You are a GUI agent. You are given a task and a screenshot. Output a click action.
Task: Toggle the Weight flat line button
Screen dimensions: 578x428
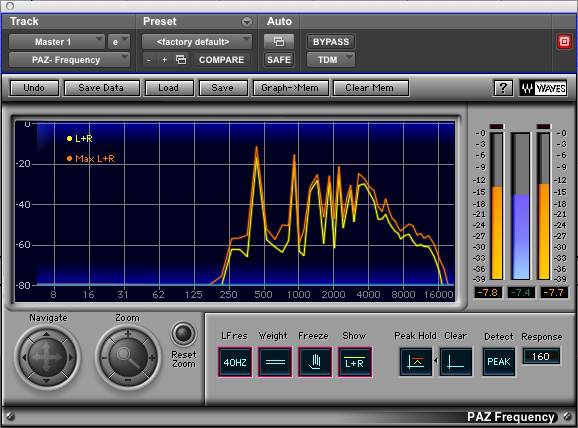tap(275, 362)
